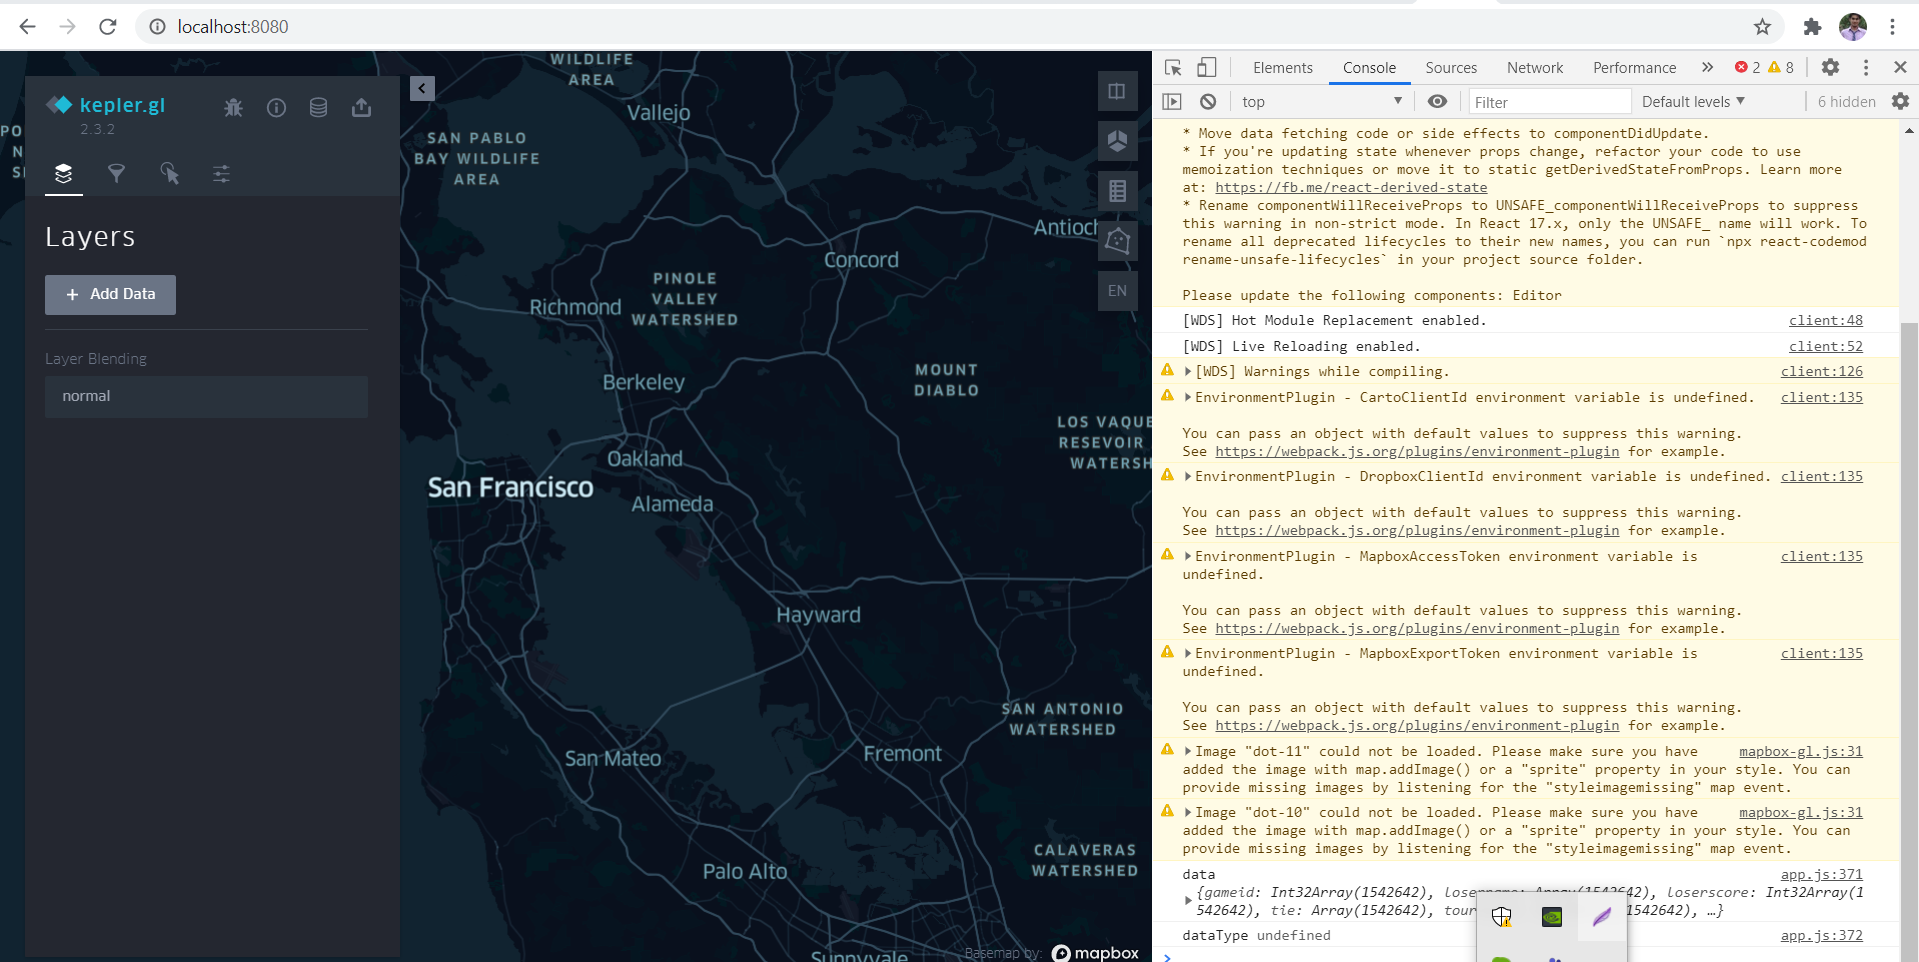Click the Add Data button

110,294
